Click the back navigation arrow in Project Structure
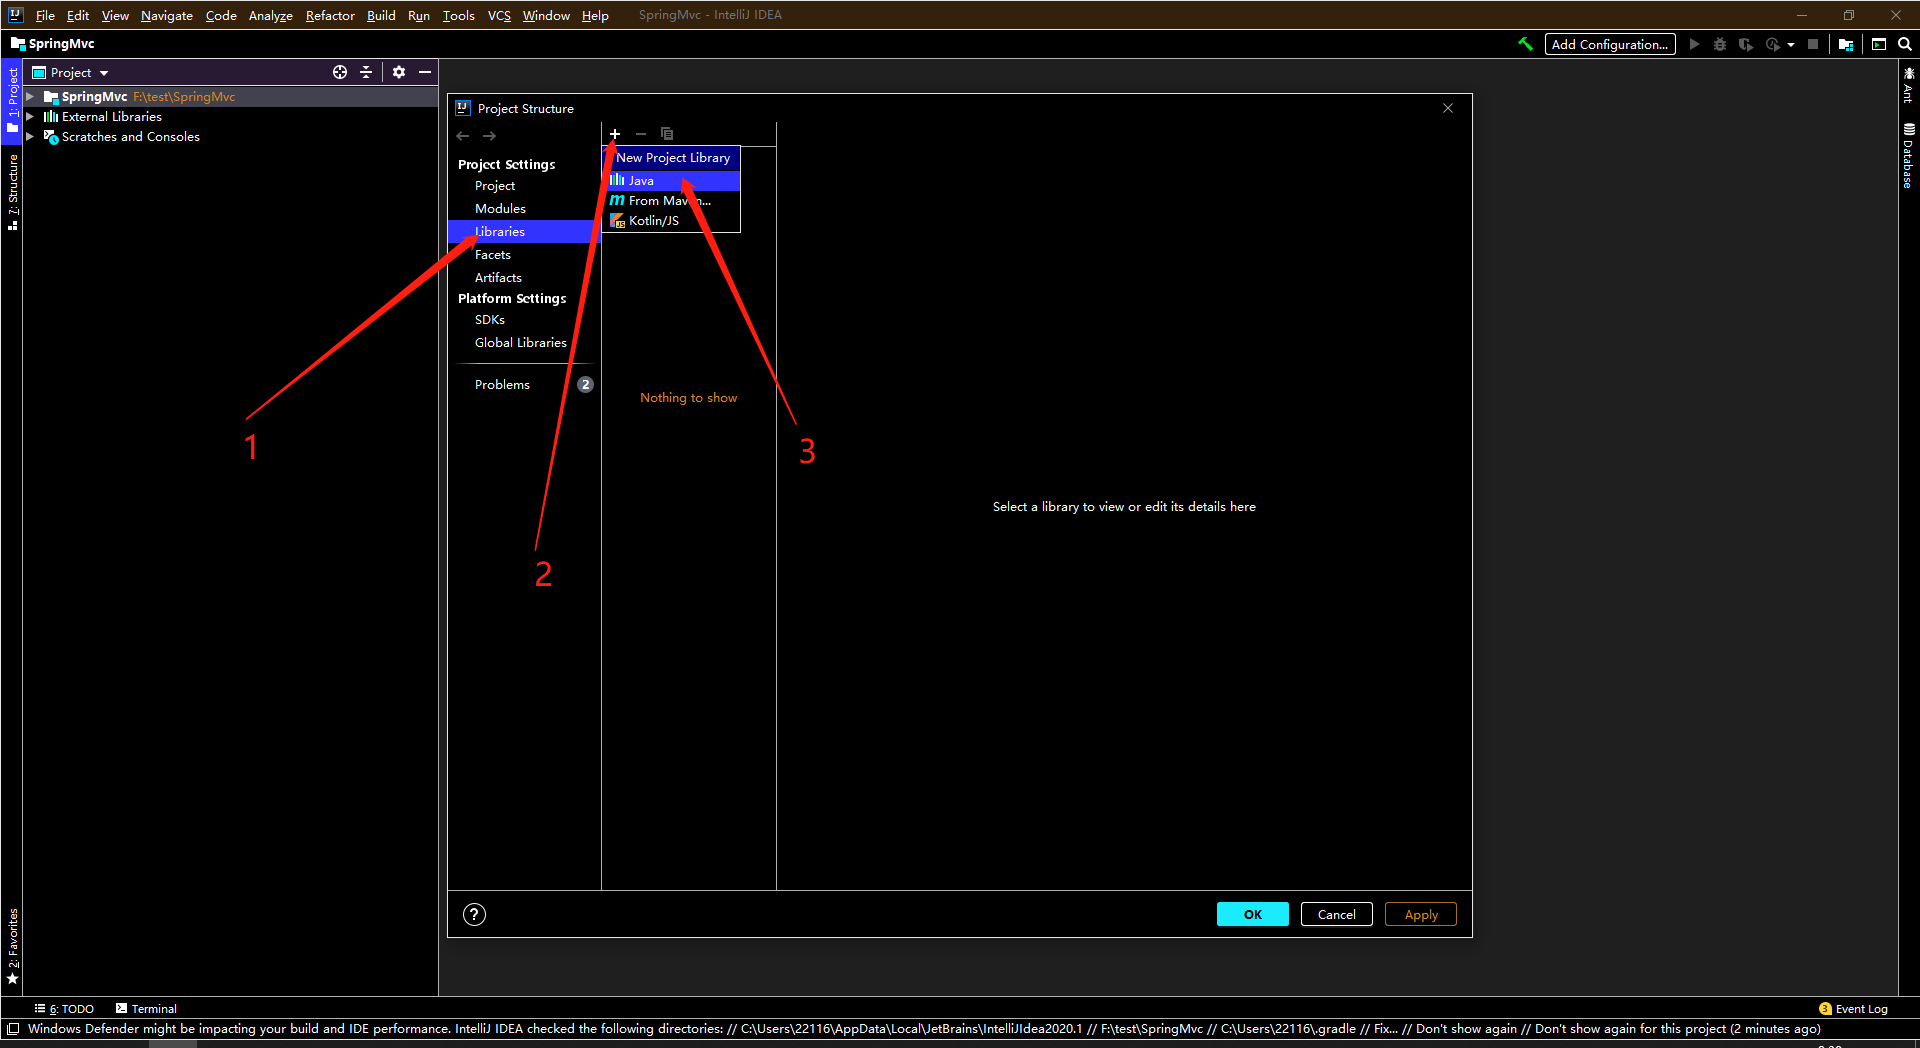The image size is (1920, 1048). (x=463, y=136)
